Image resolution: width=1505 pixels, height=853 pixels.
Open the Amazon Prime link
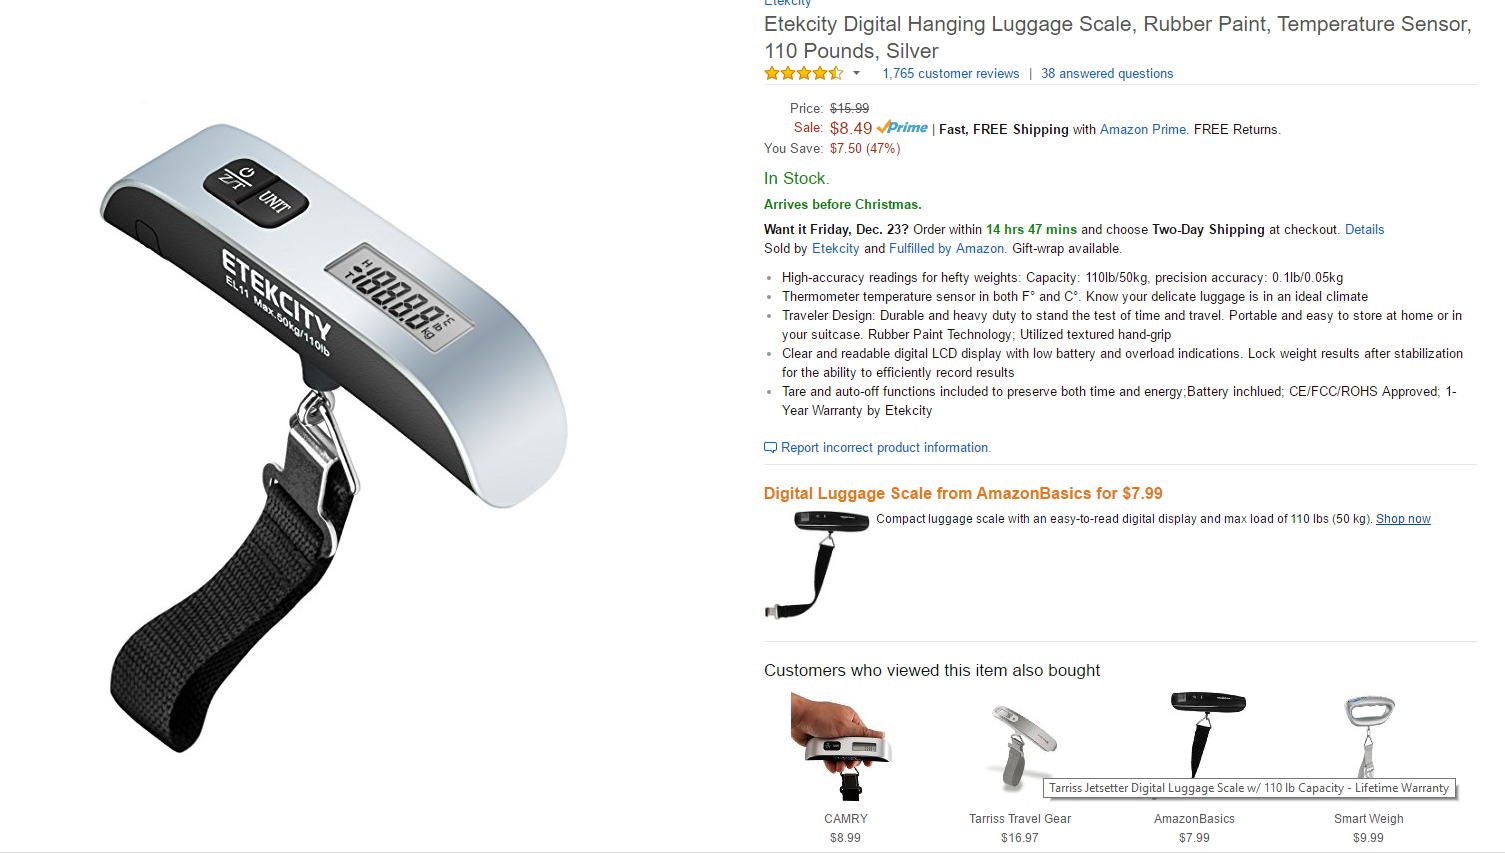click(x=1143, y=129)
